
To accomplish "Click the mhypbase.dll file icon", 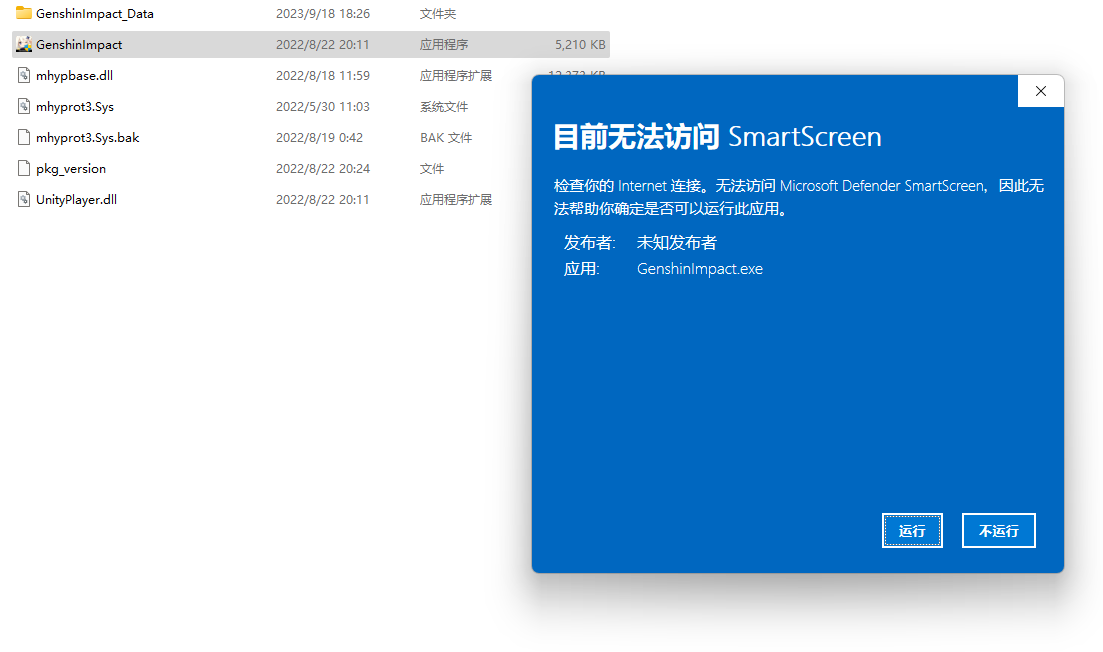I will pos(24,76).
